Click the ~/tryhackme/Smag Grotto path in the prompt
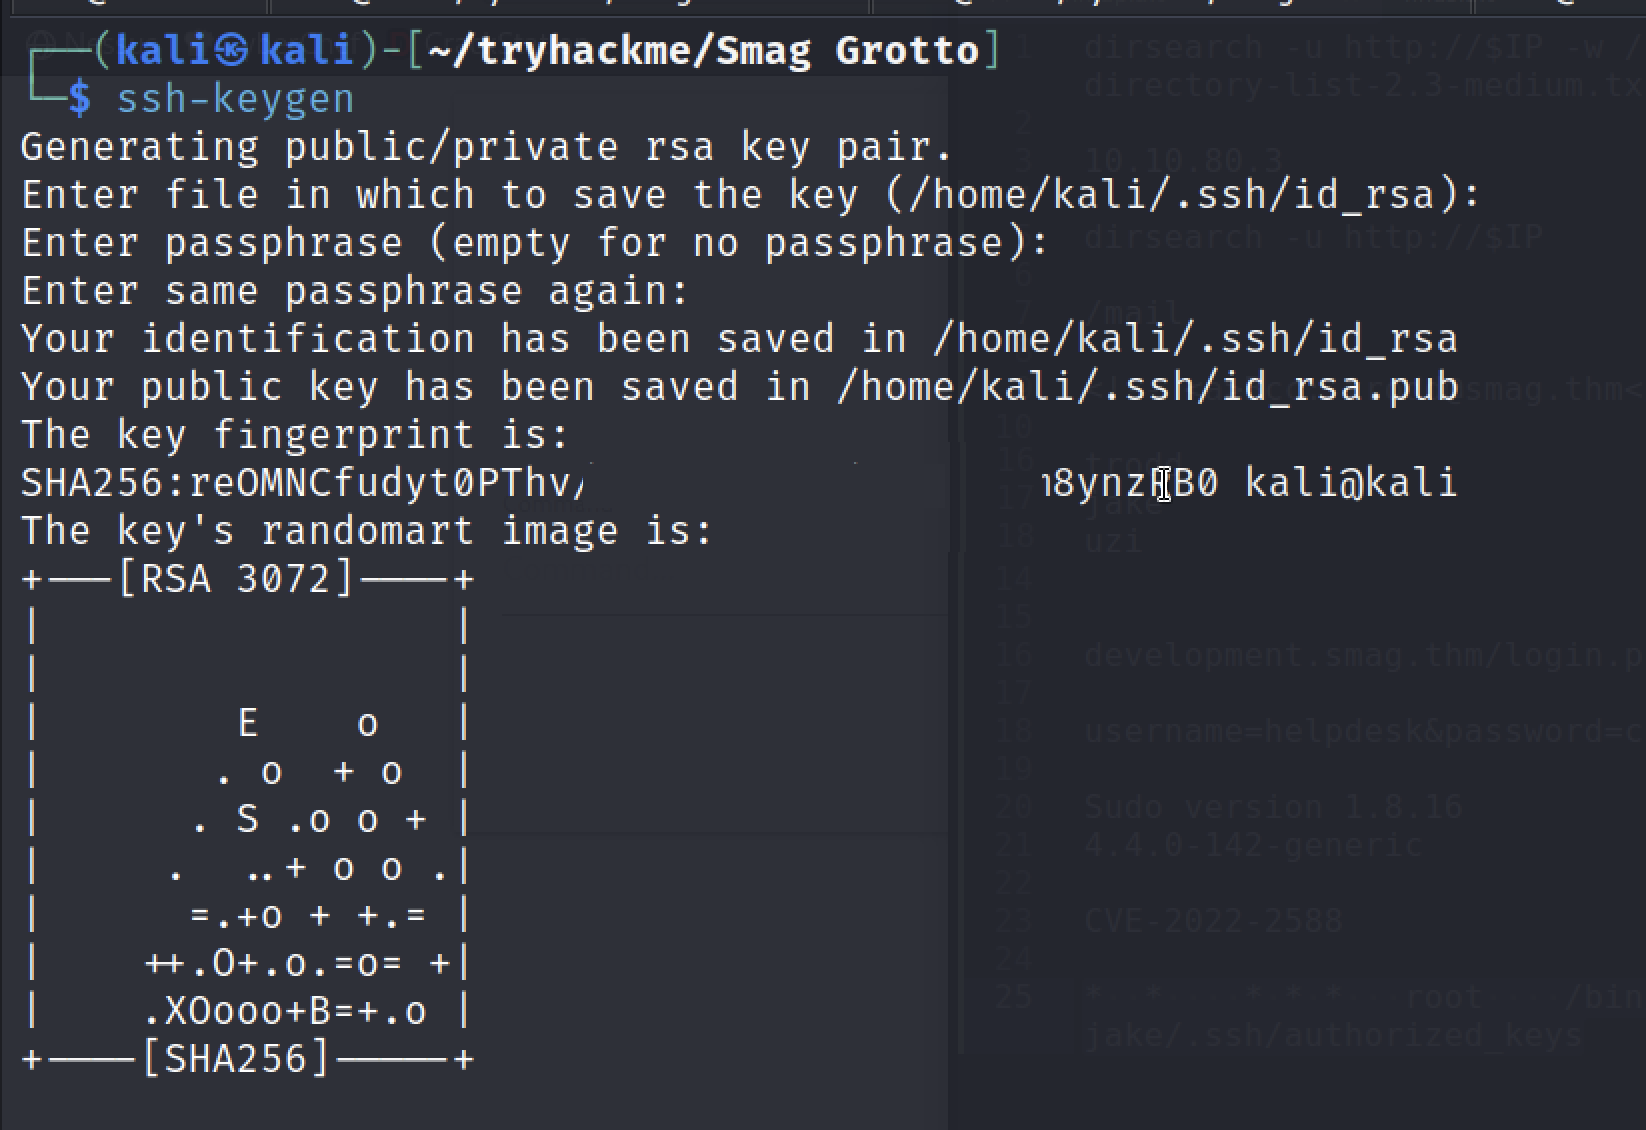 (x=704, y=50)
